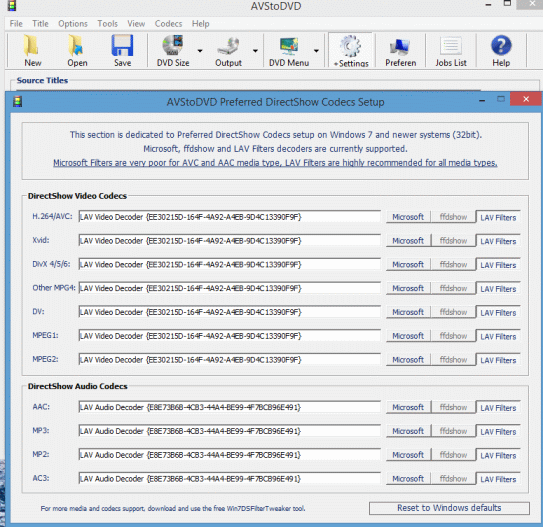The image size is (543, 527).
Task: Expand the DVD Menu dropdown arrow
Action: coord(316,51)
